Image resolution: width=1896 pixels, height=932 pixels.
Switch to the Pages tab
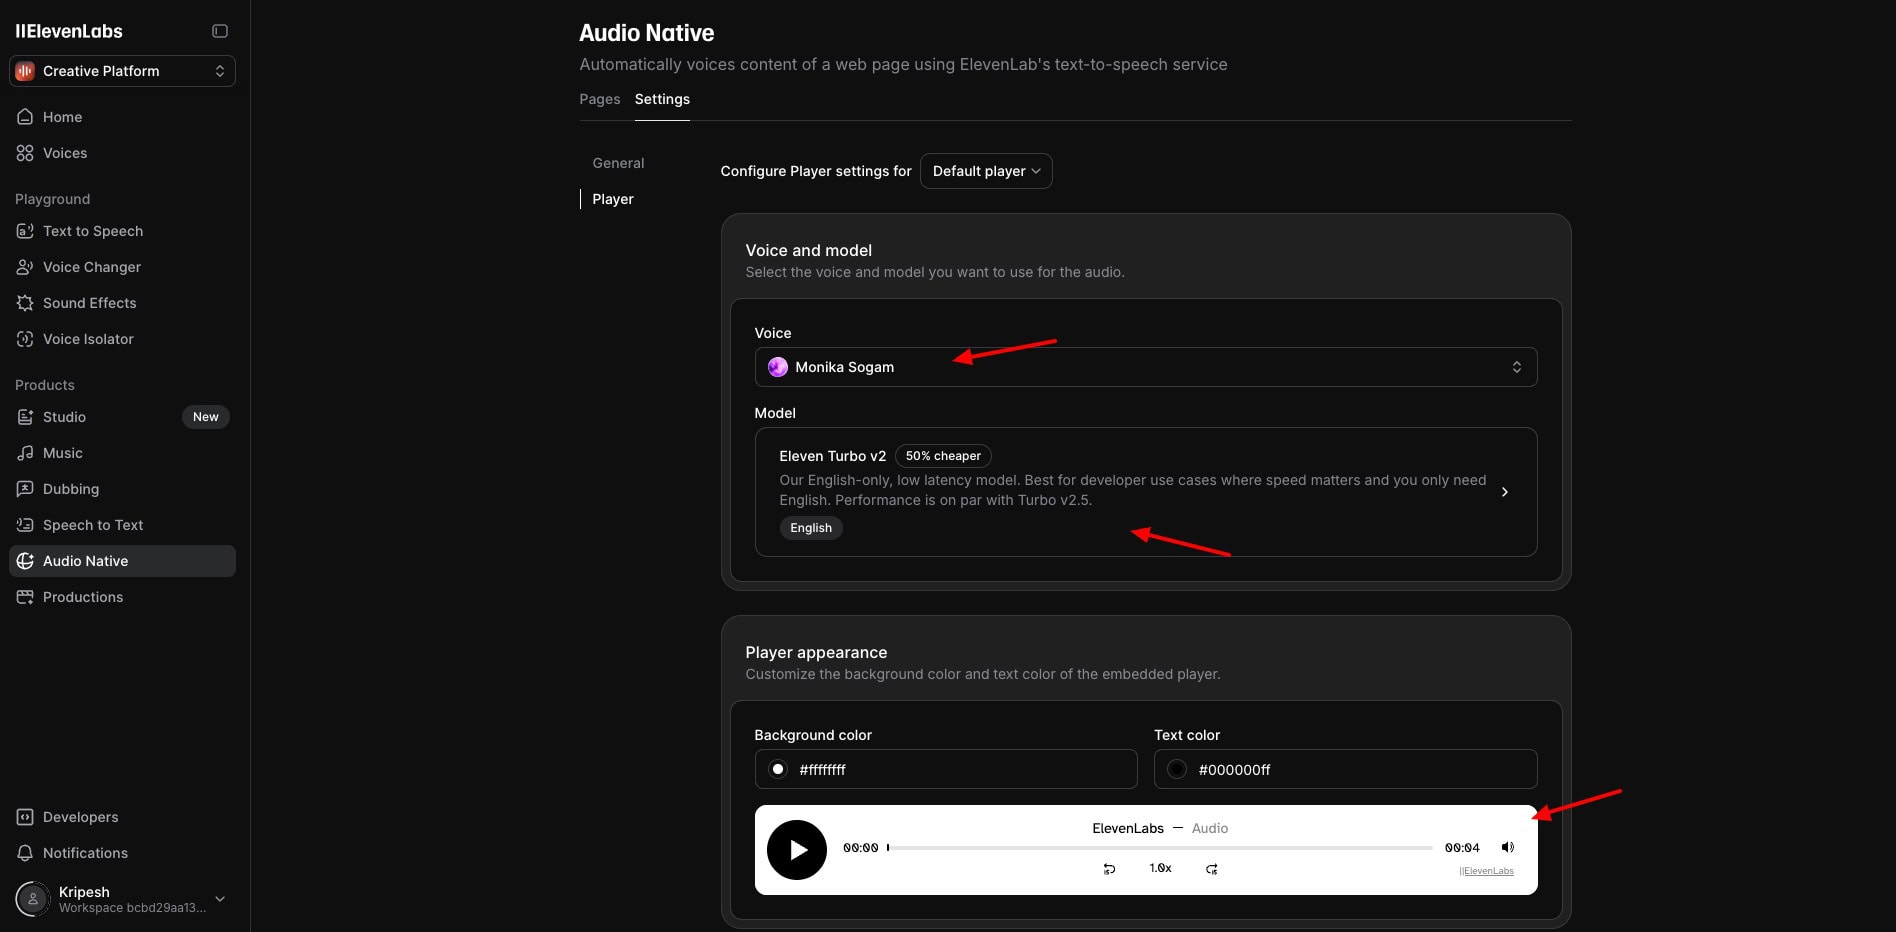pos(599,99)
